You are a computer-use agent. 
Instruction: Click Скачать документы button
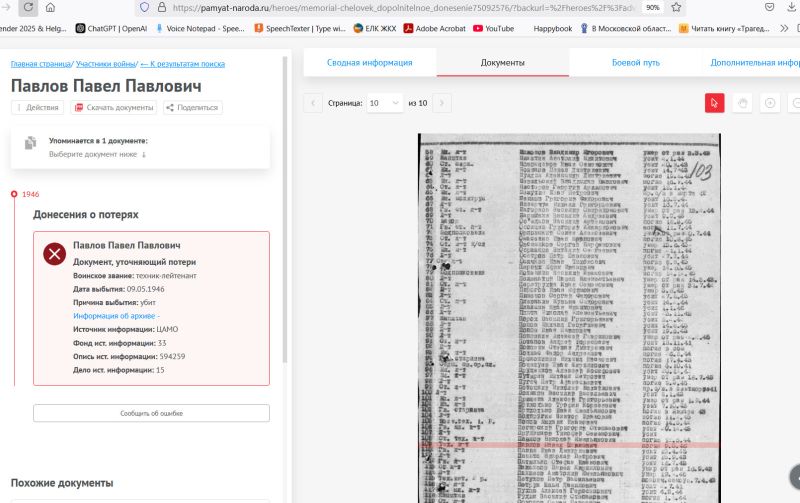pos(114,108)
